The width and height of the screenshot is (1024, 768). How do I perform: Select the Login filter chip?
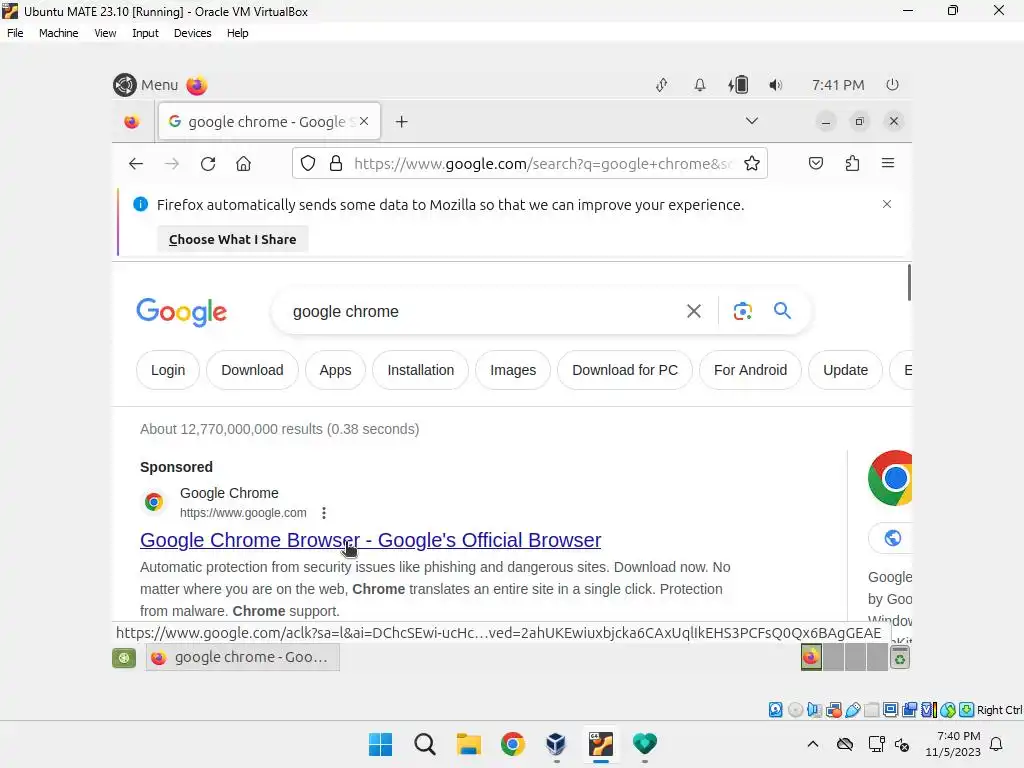[x=168, y=370]
